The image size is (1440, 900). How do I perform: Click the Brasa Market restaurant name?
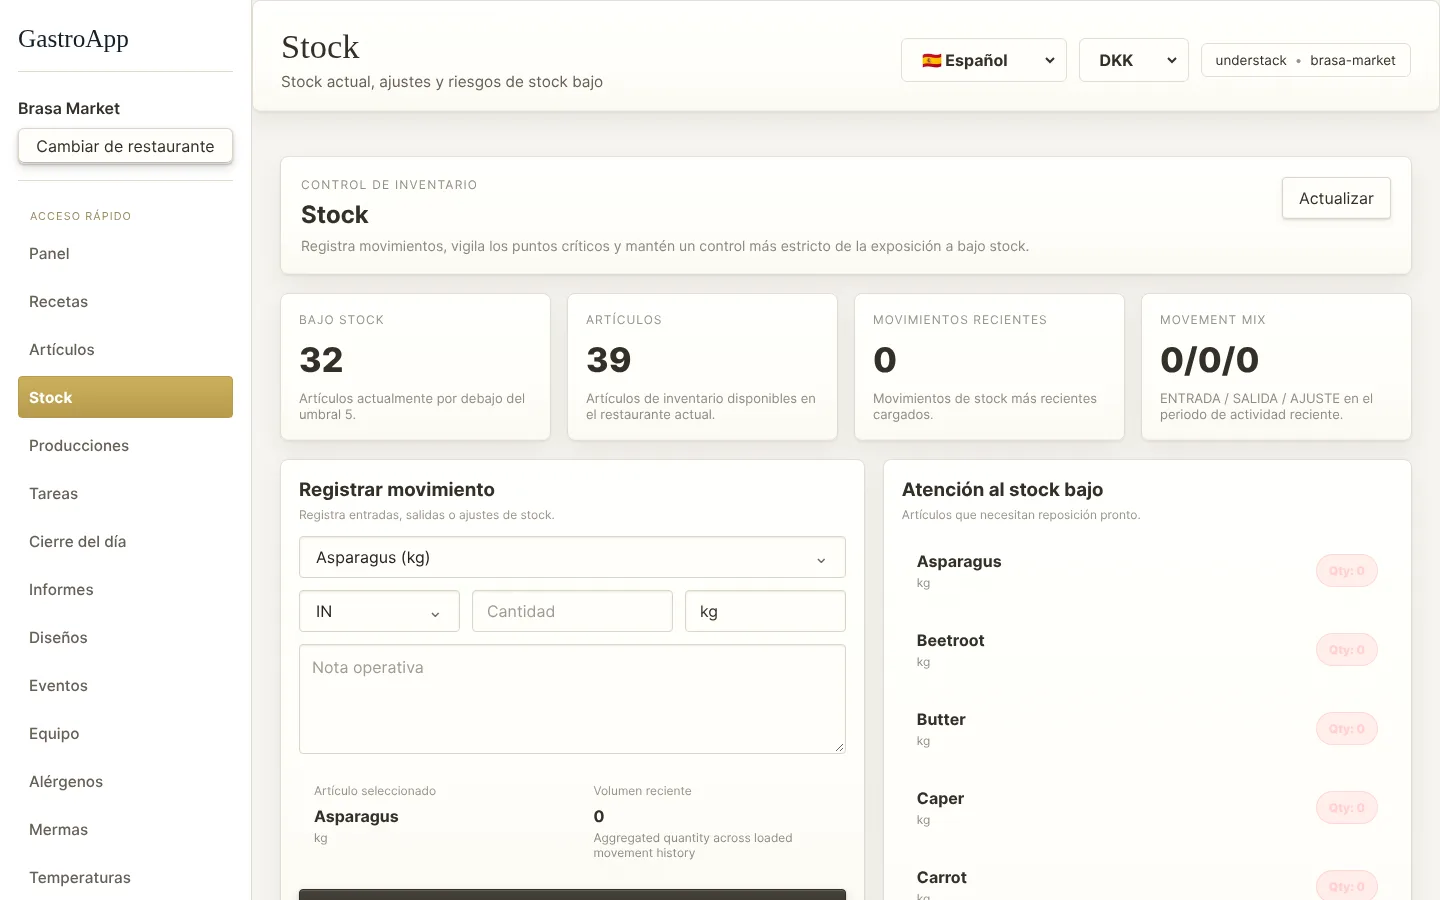[x=69, y=108]
